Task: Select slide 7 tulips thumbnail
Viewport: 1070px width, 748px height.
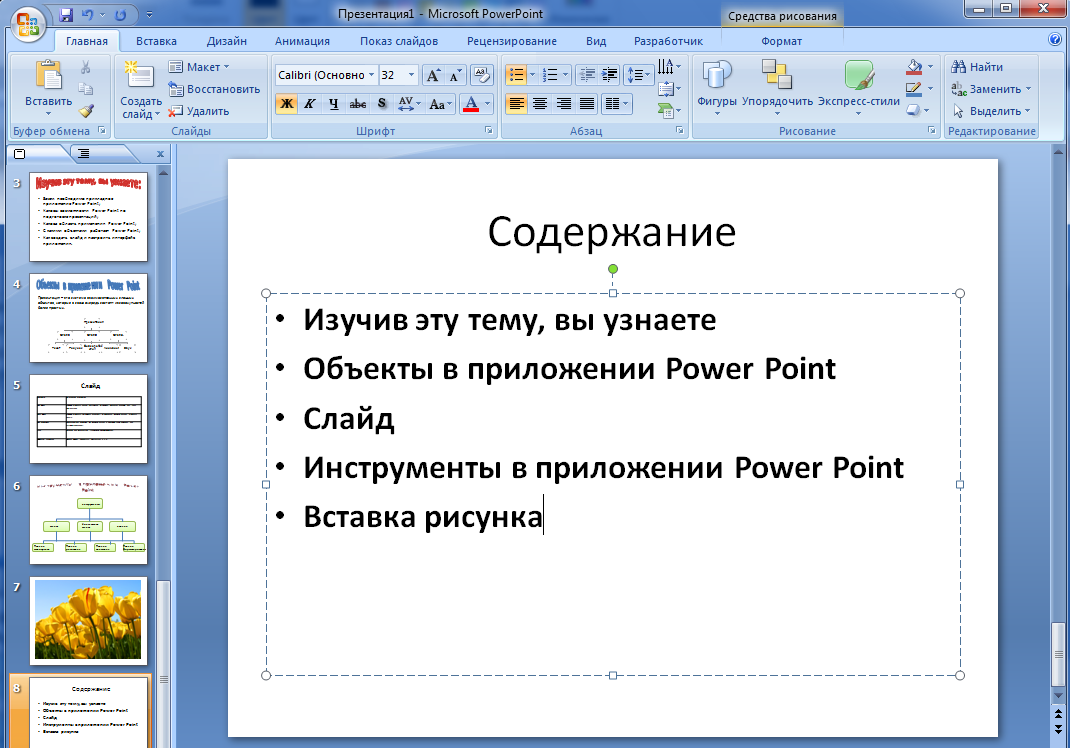Action: coord(88,620)
